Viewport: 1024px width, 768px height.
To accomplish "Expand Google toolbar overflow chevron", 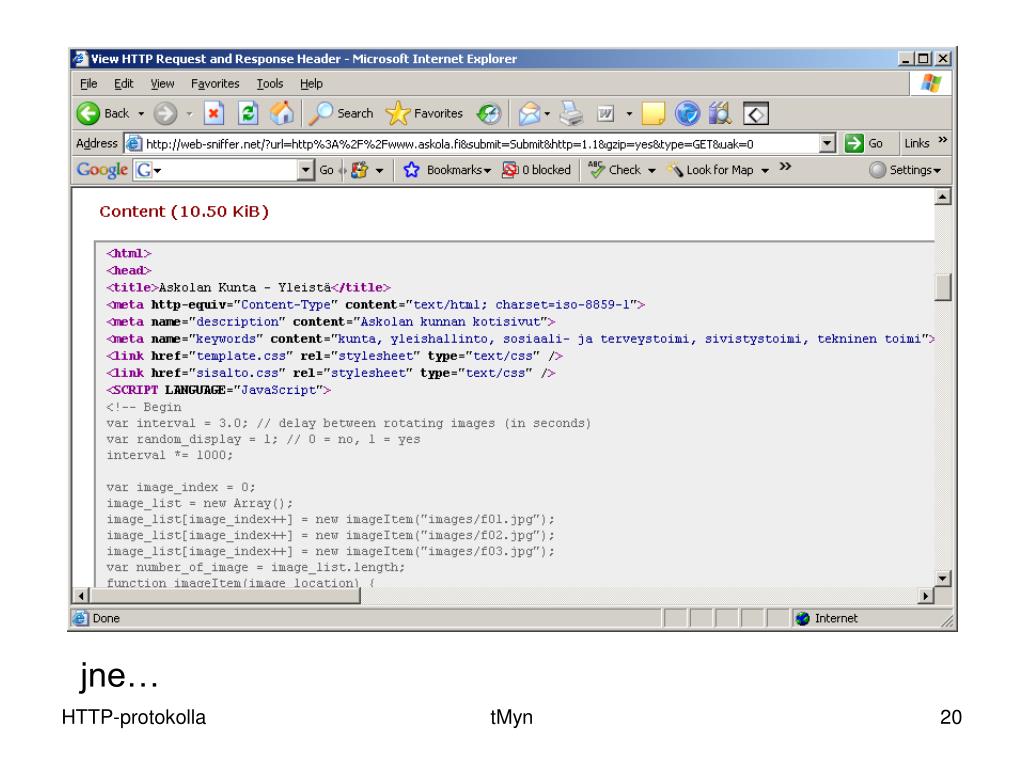I will click(785, 167).
